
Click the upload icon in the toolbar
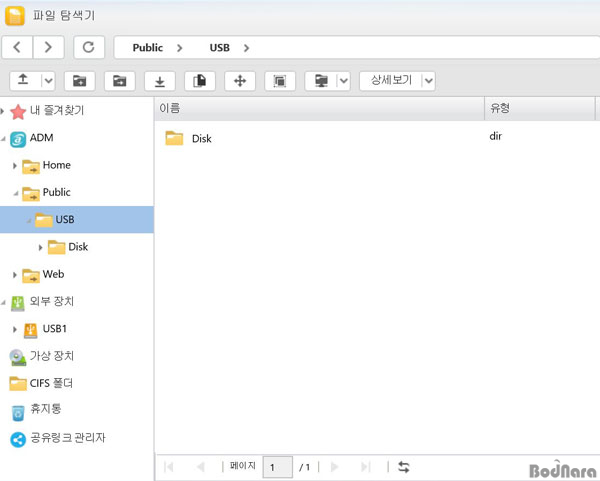24,80
